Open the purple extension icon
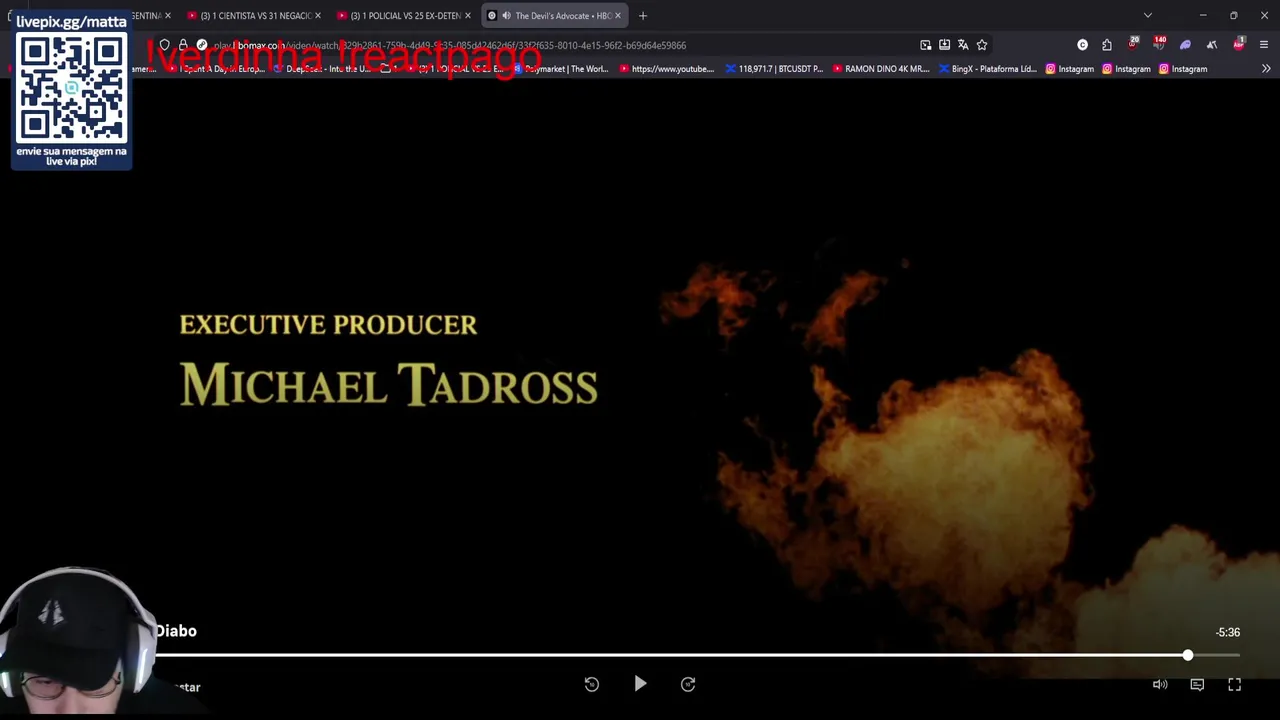Viewport: 1280px width, 720px height. click(1186, 45)
